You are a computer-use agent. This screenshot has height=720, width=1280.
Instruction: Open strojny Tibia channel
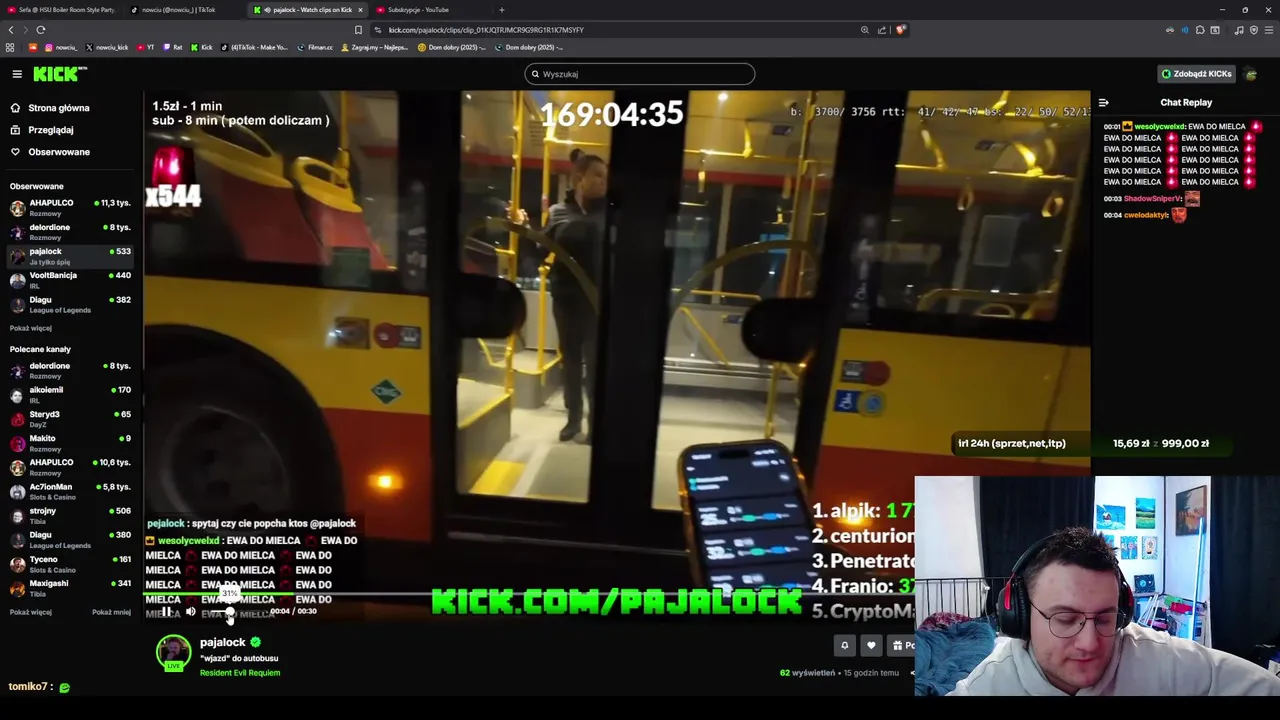[x=70, y=515]
